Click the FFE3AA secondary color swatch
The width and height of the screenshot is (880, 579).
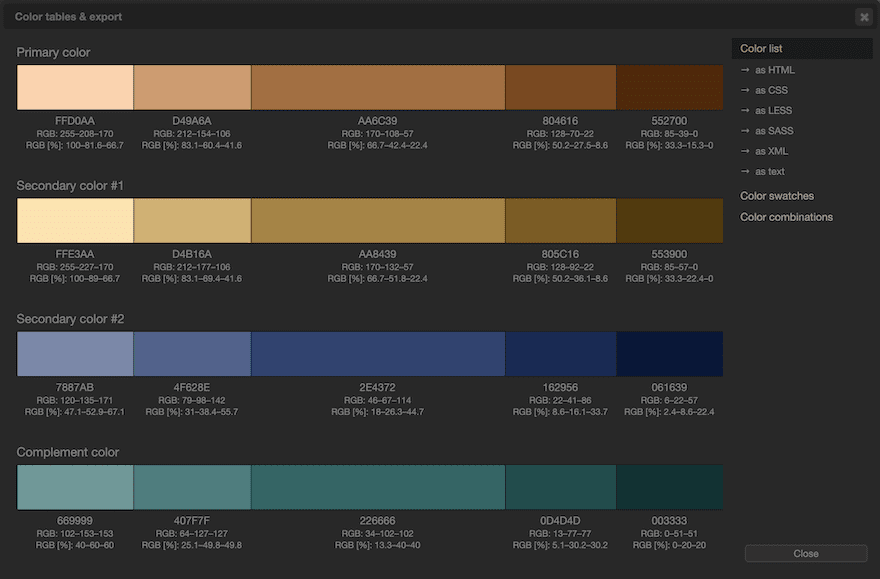[x=75, y=221]
